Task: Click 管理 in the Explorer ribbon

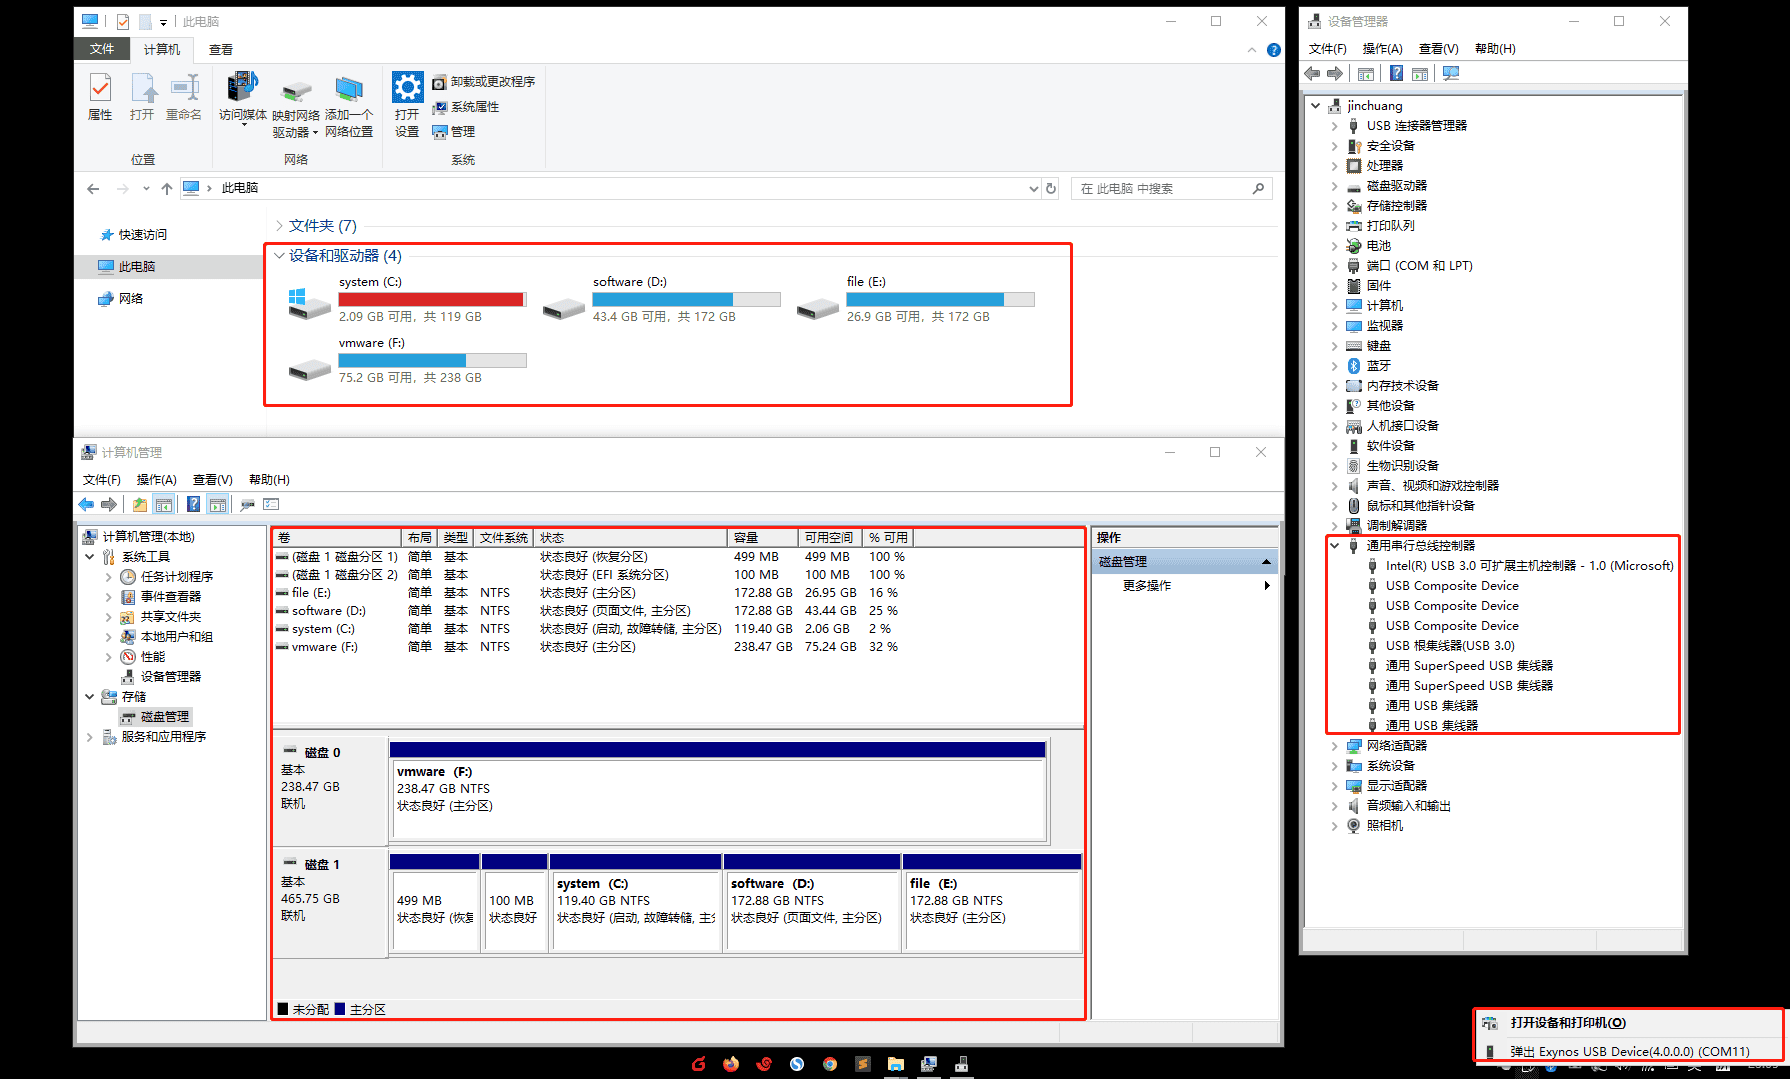Action: (x=453, y=132)
